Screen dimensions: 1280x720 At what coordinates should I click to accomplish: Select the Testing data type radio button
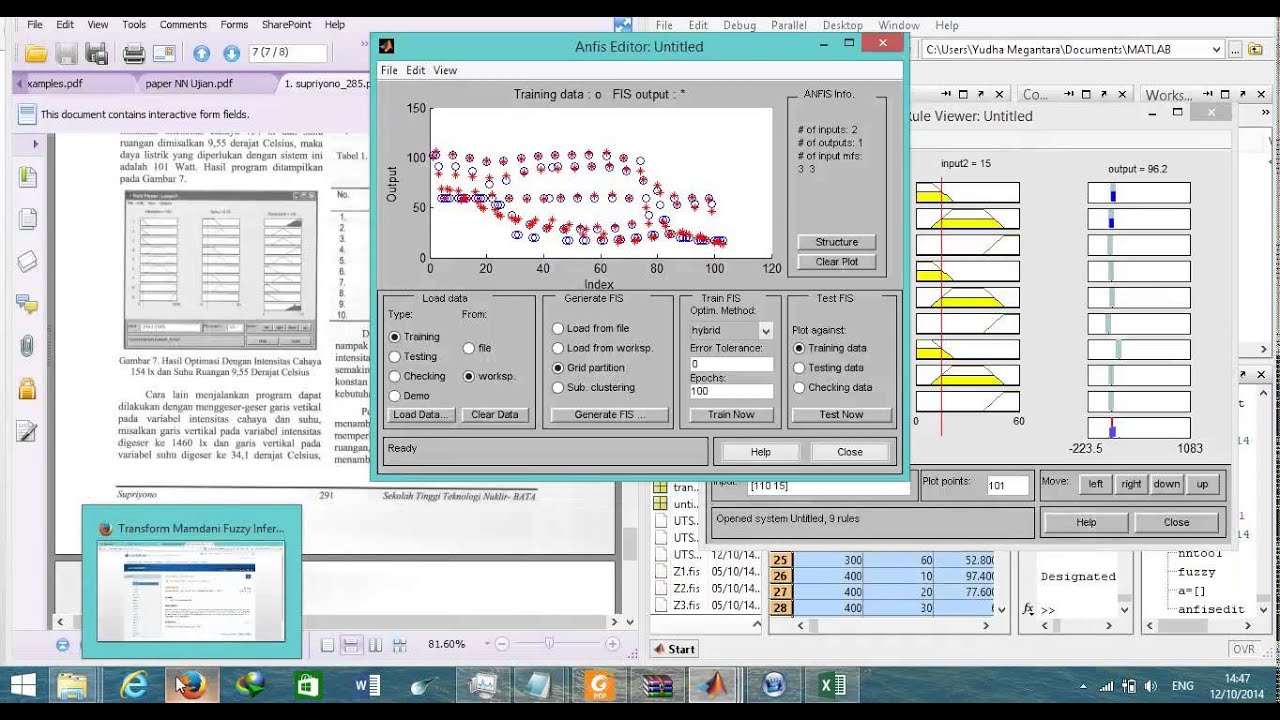pyautogui.click(x=395, y=356)
